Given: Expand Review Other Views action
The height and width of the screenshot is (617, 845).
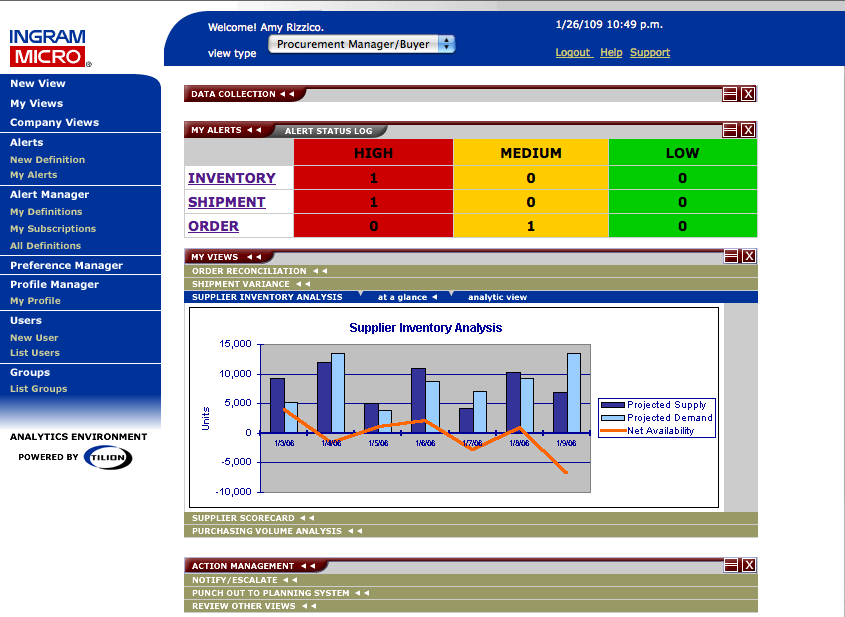Looking at the screenshot, I should coord(471,606).
